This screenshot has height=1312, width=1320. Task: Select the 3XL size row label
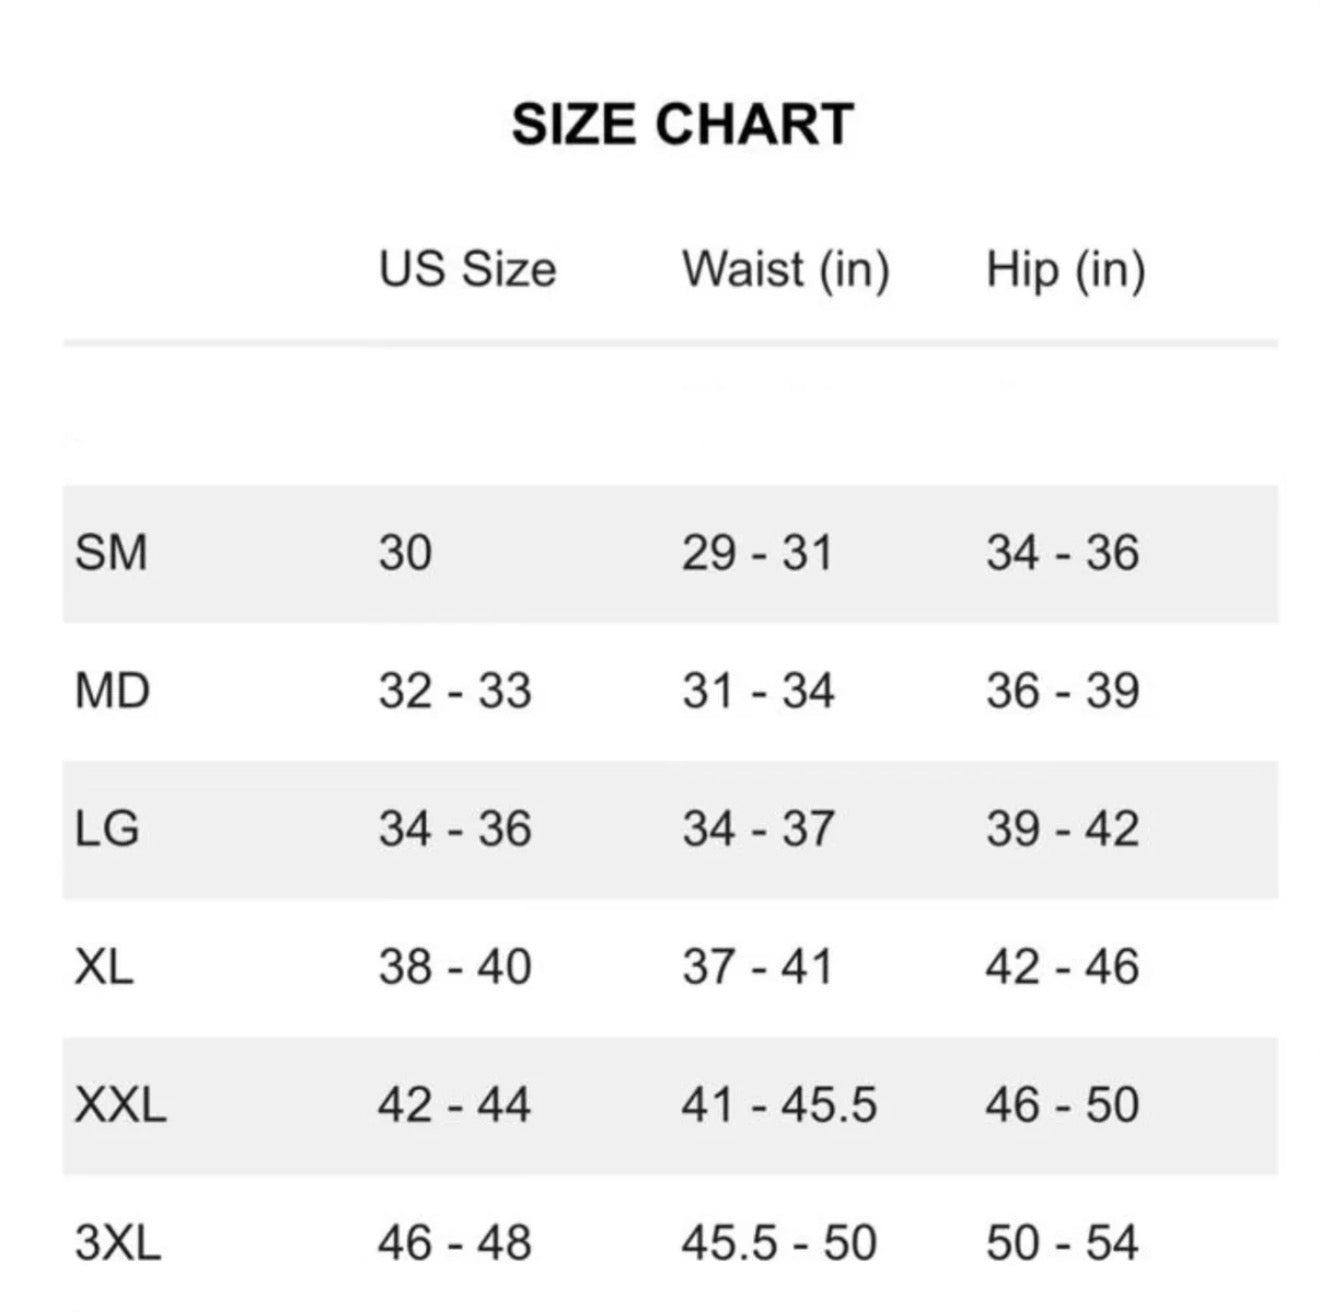(x=117, y=1243)
